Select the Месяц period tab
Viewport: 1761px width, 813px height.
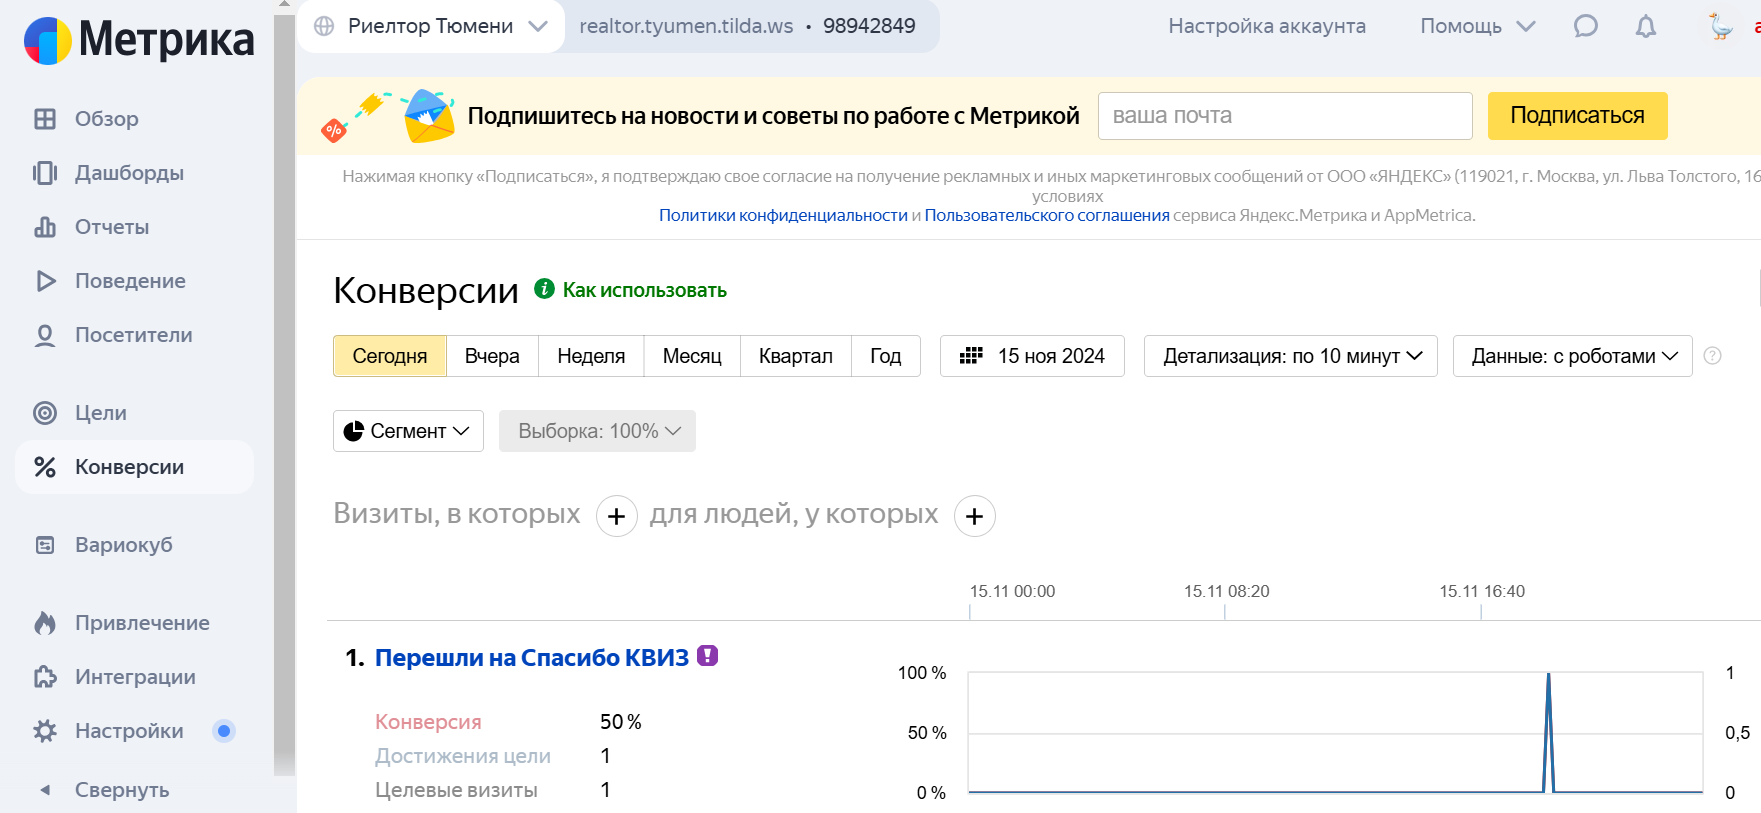coord(692,356)
